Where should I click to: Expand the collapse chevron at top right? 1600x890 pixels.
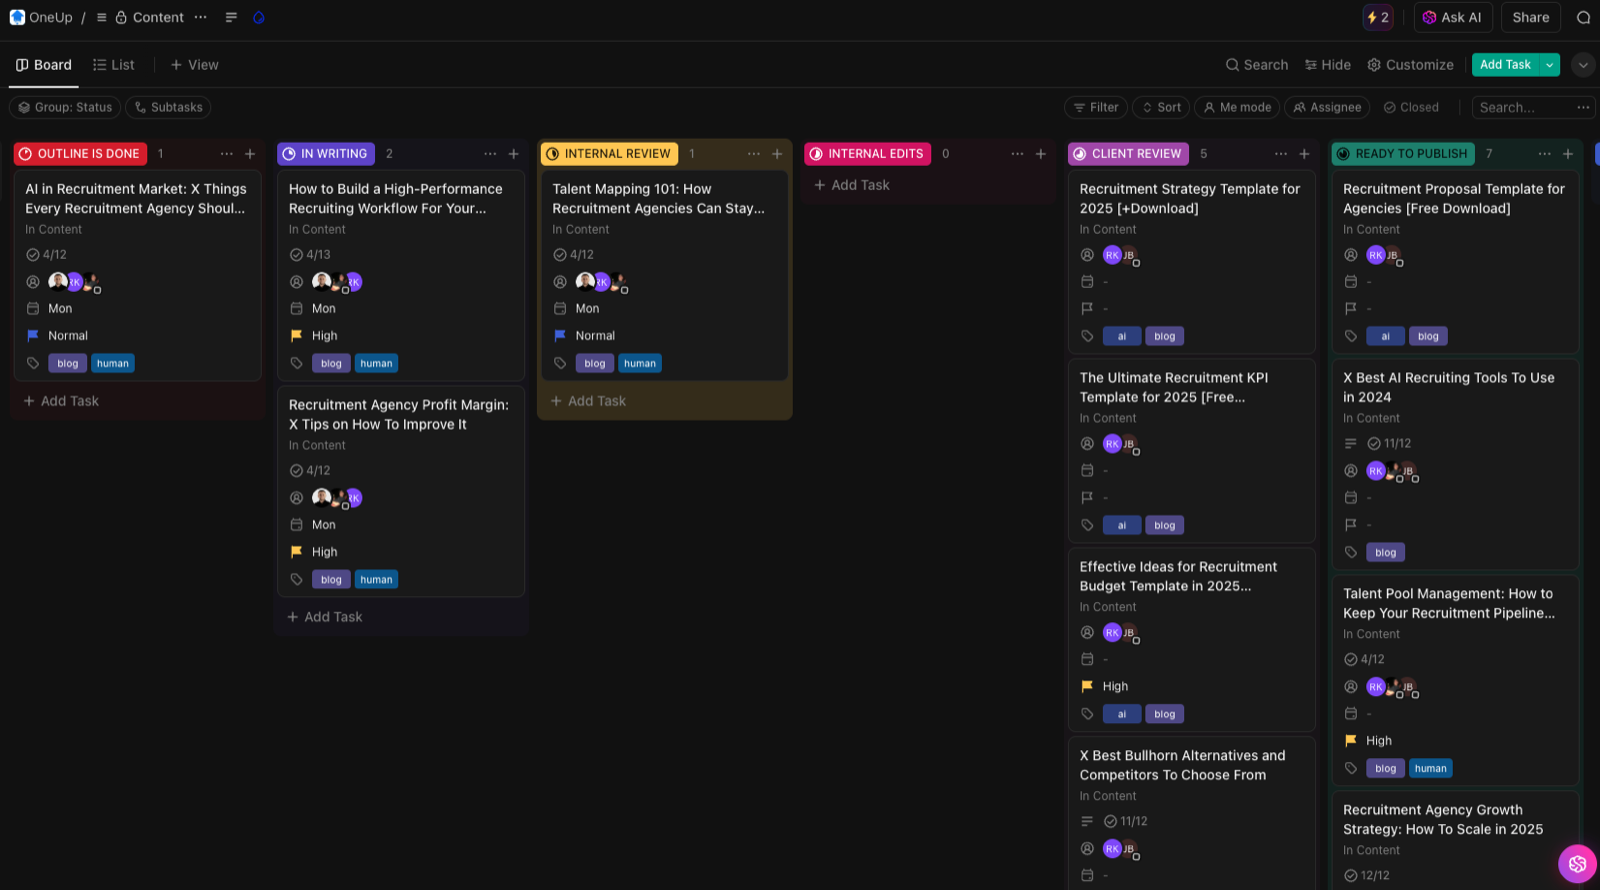click(1583, 65)
